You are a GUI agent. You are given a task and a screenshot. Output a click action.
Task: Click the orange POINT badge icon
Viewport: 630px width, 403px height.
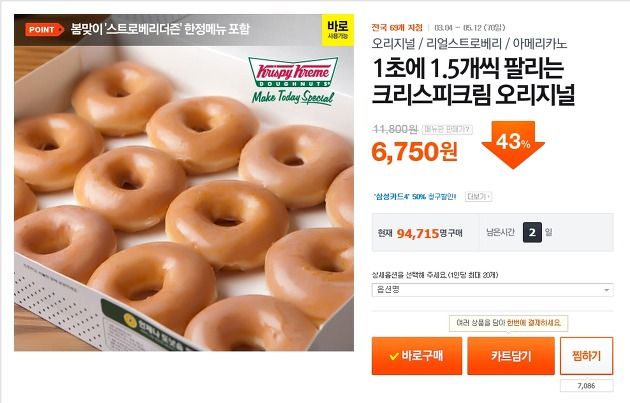click(44, 29)
